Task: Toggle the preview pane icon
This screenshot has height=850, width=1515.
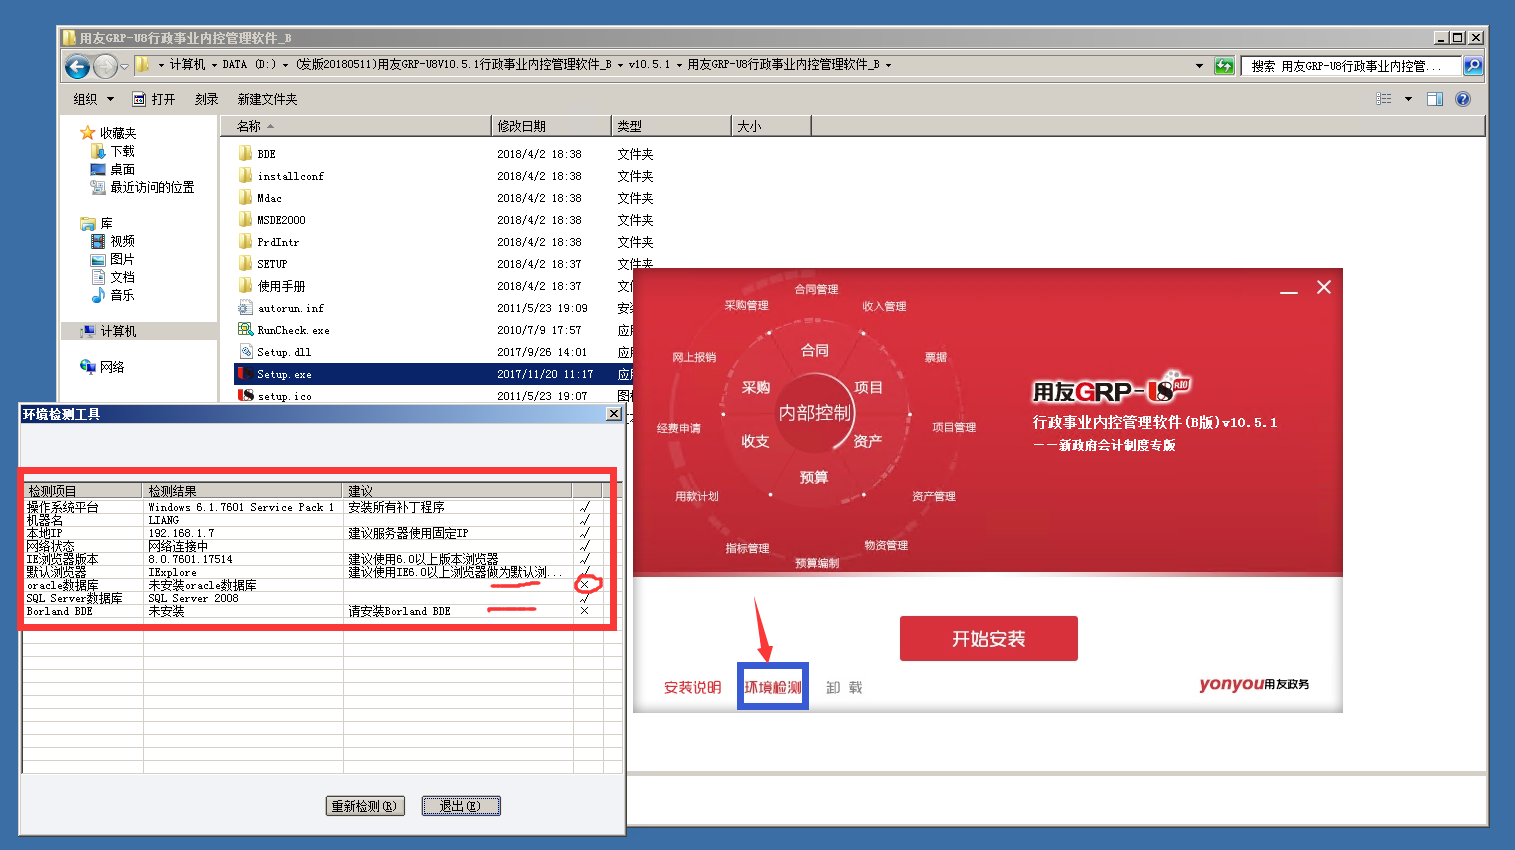Action: 1435,99
